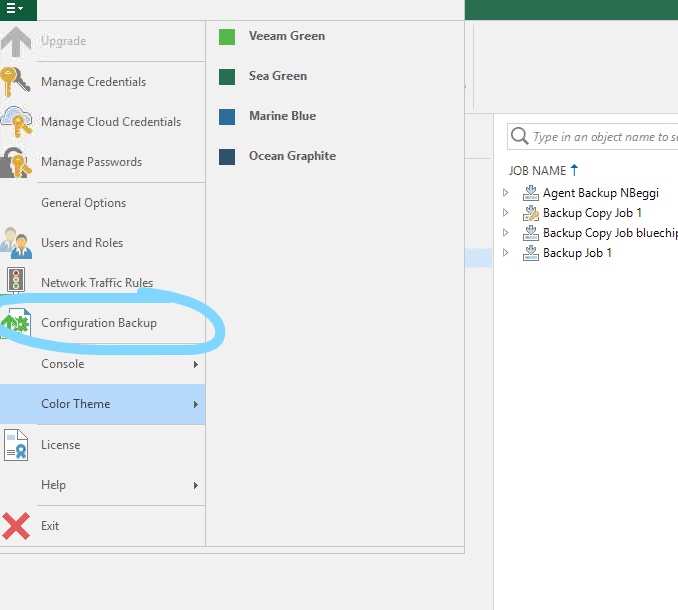The width and height of the screenshot is (678, 610).
Task: Select the Color Theme menu entry
Action: click(x=102, y=404)
